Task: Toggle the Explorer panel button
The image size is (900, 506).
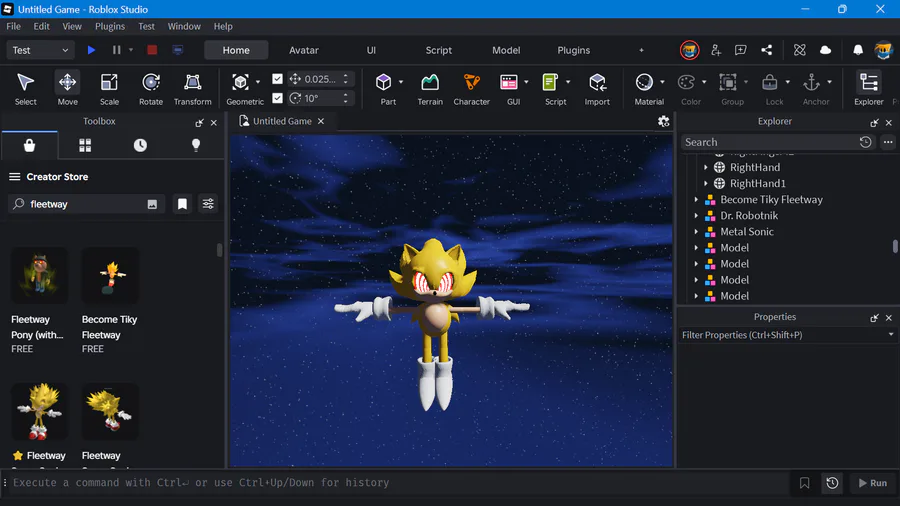Action: click(x=869, y=88)
